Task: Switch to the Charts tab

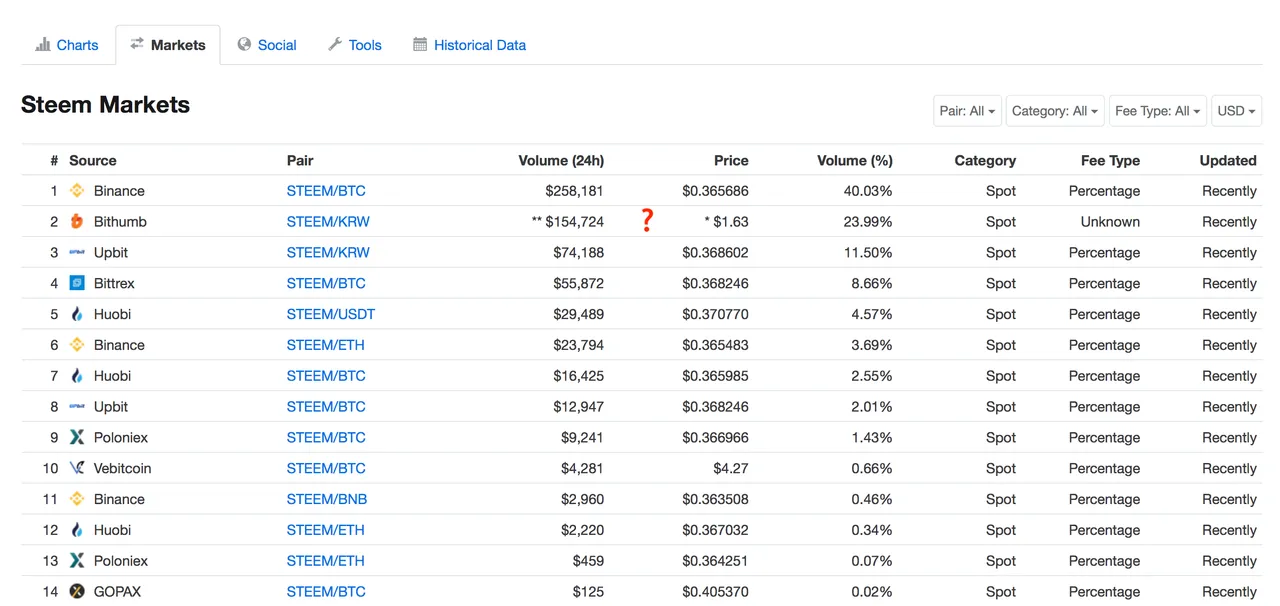Action: click(x=67, y=45)
